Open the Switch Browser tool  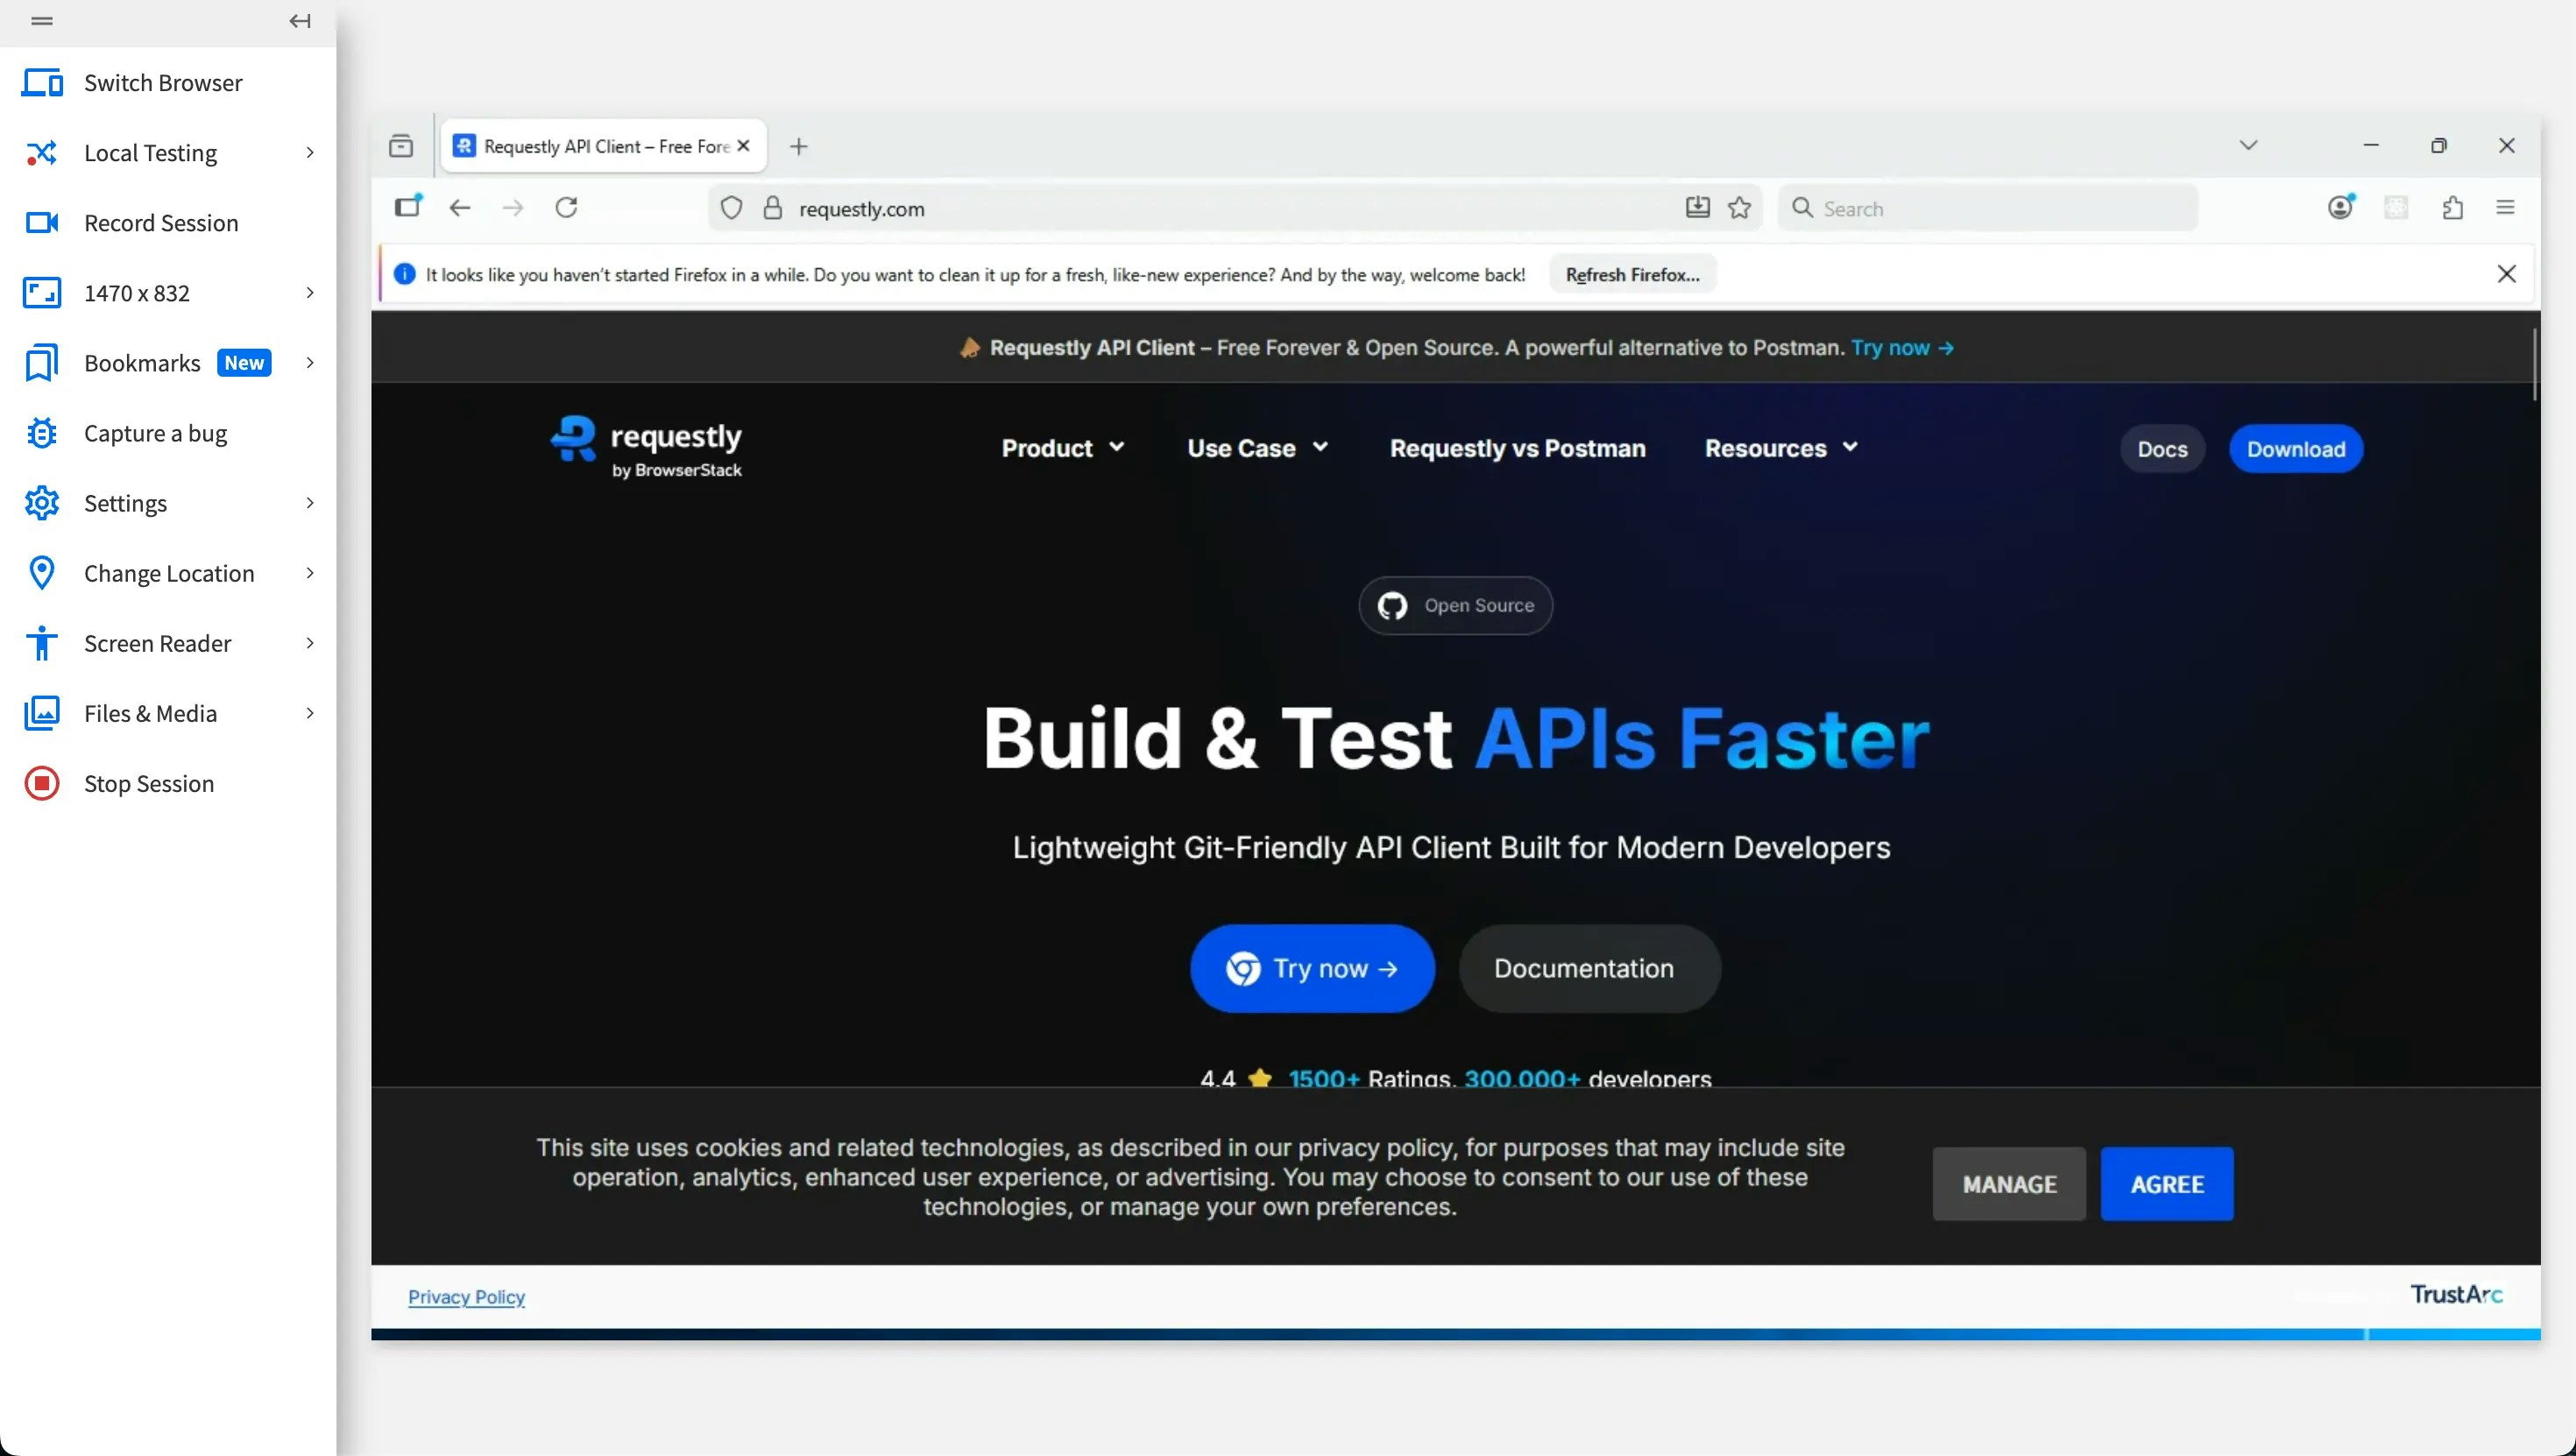(x=162, y=83)
